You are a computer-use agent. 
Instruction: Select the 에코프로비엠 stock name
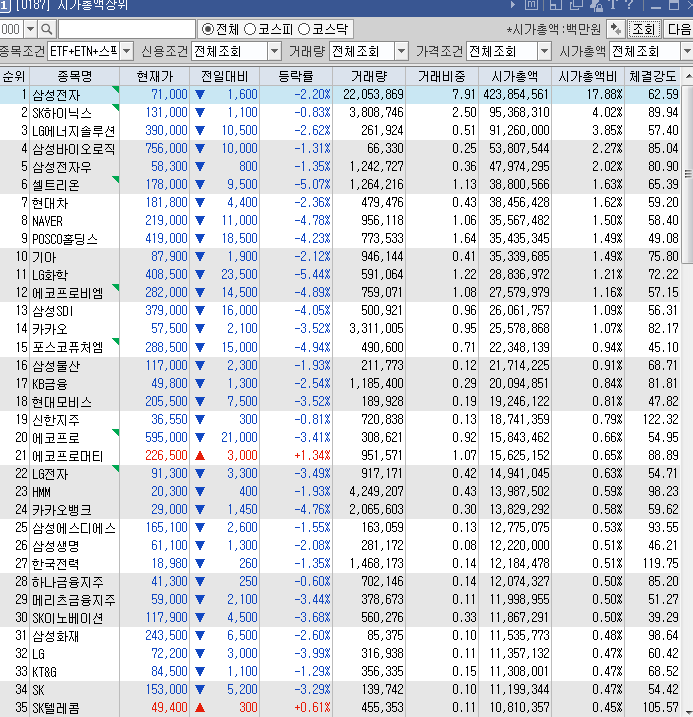tap(68, 293)
